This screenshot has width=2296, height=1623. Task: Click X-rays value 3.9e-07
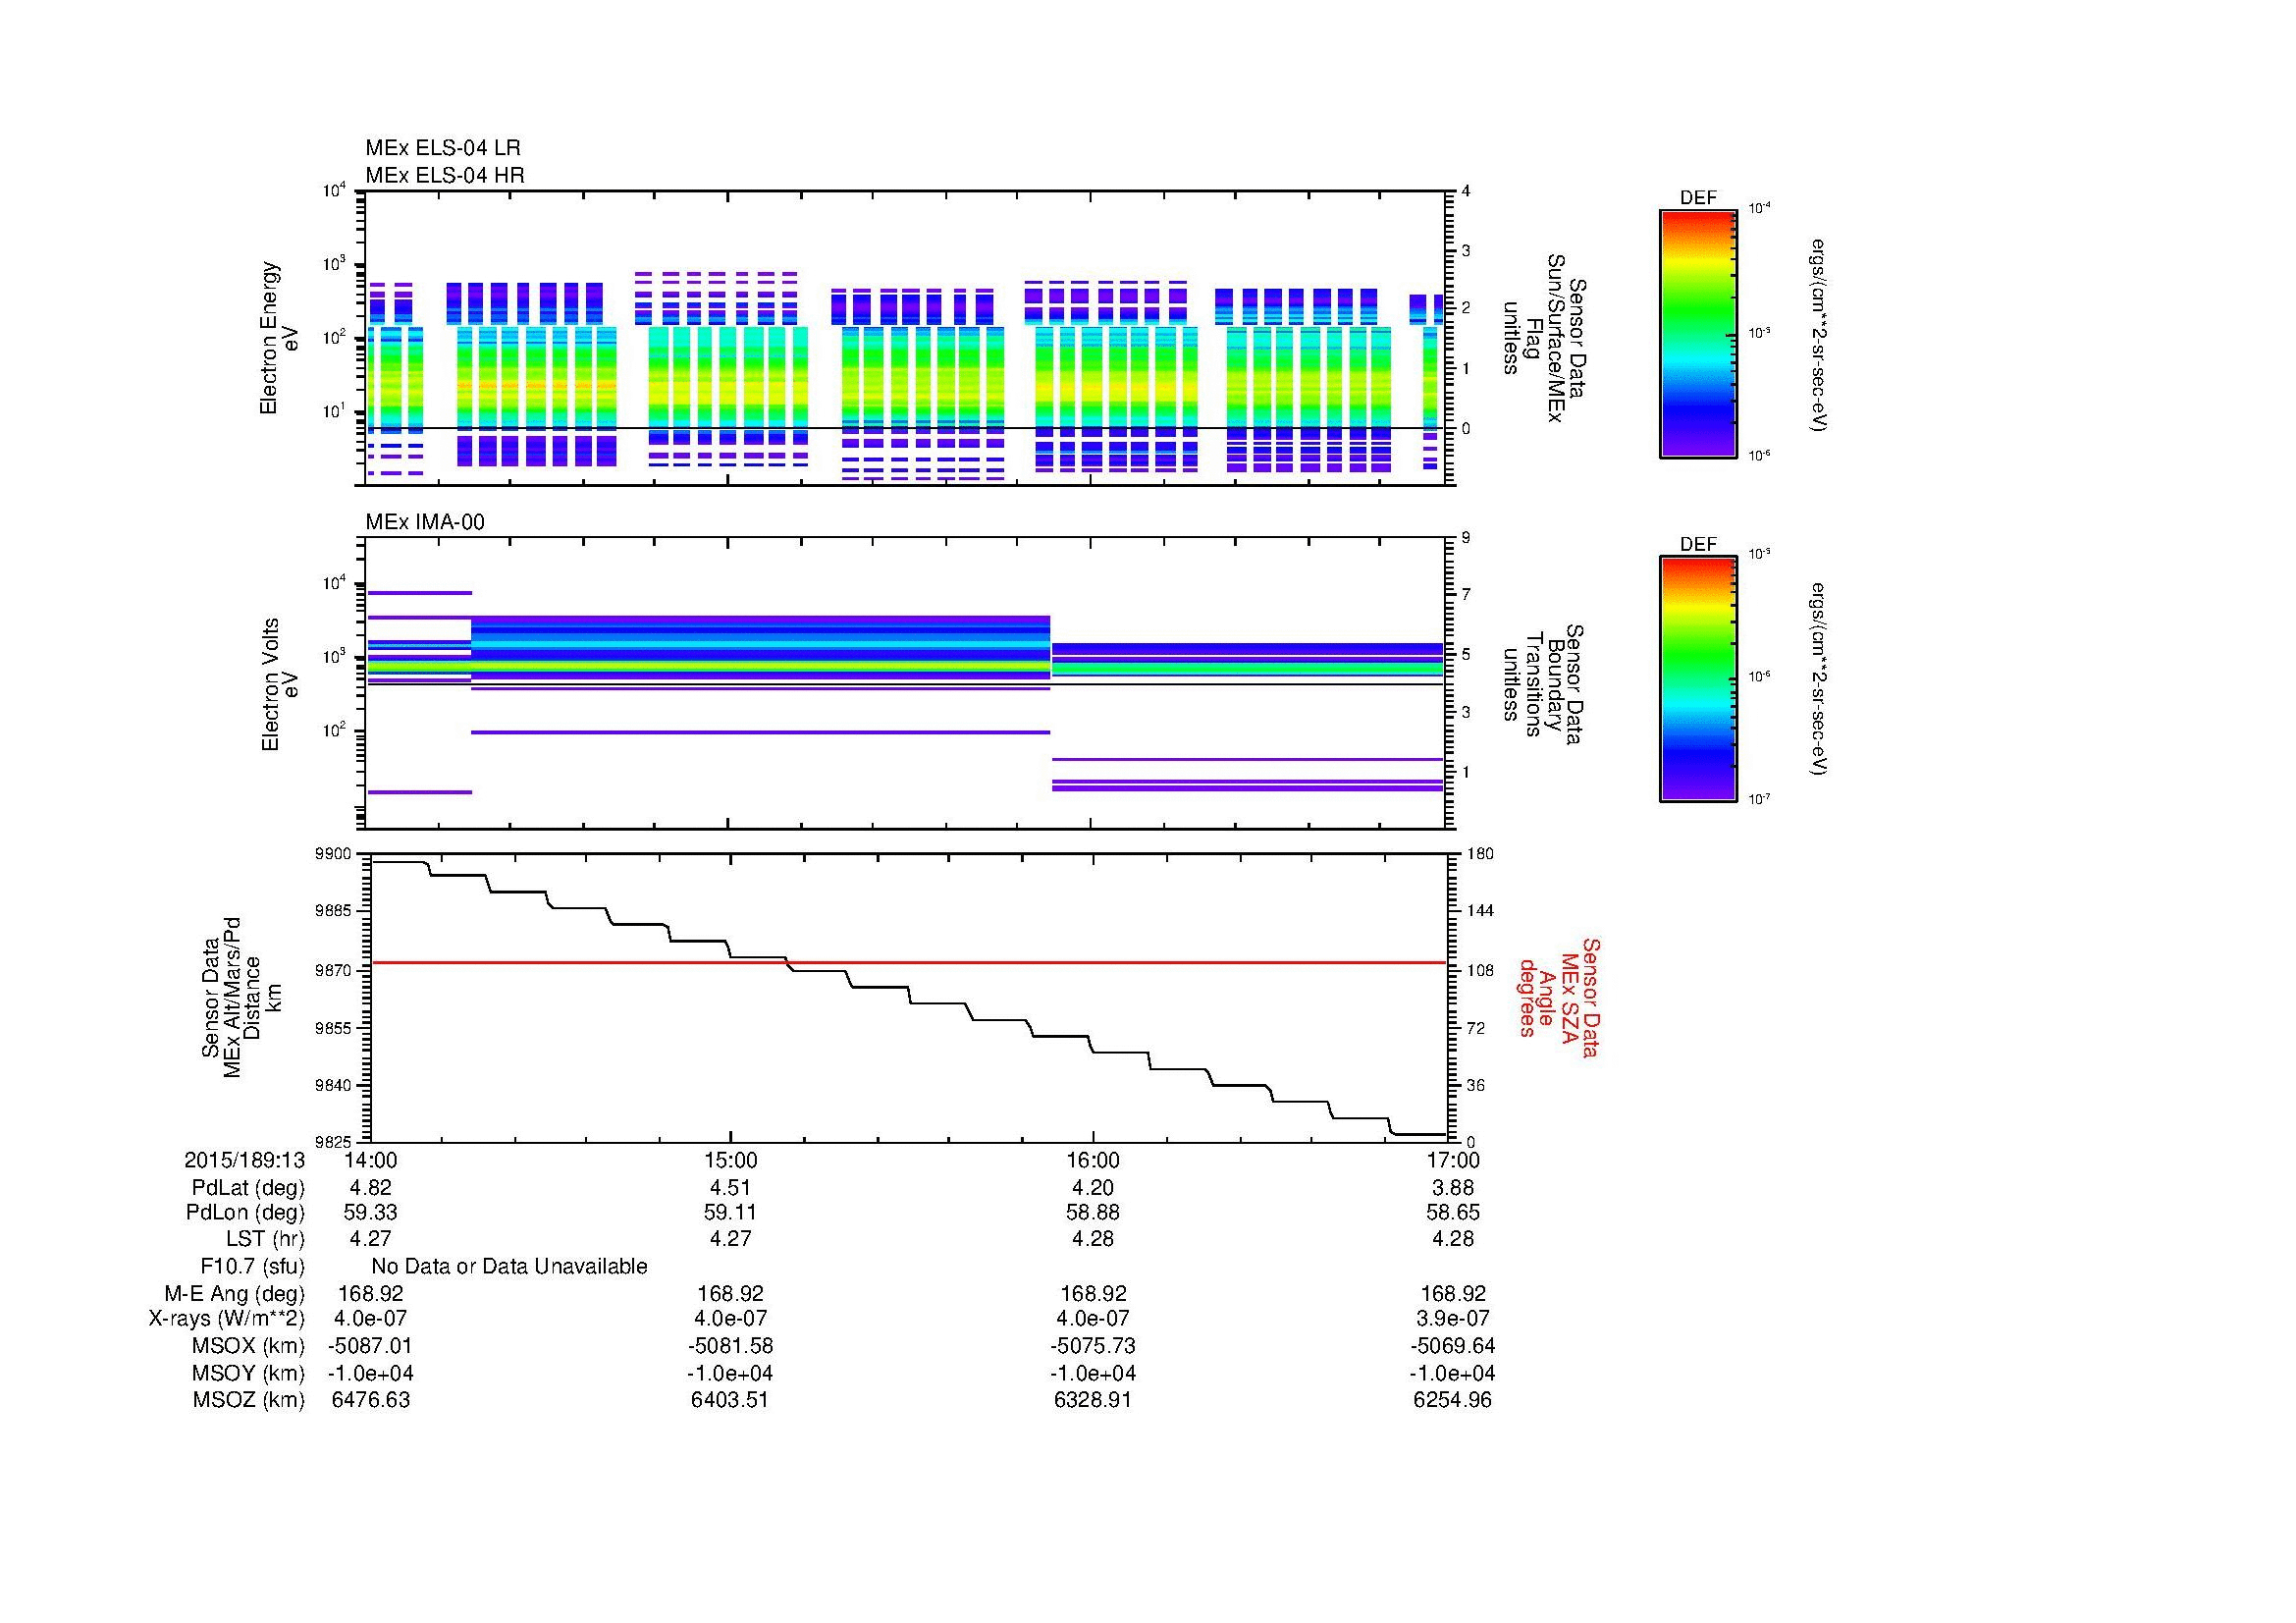1453,1319
